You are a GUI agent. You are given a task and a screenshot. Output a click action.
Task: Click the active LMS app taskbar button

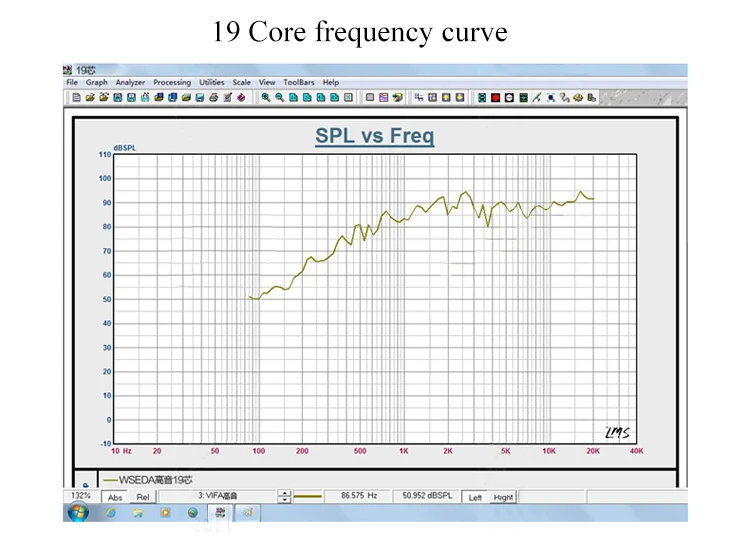220,513
